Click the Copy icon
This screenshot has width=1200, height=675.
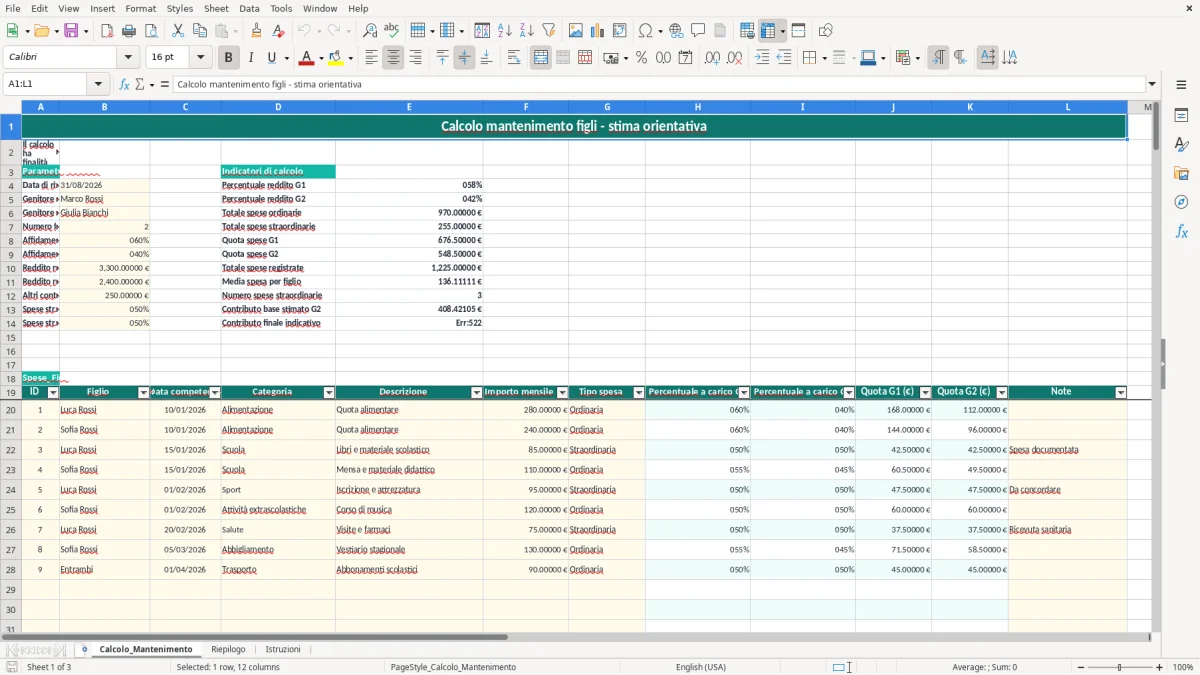pos(199,31)
